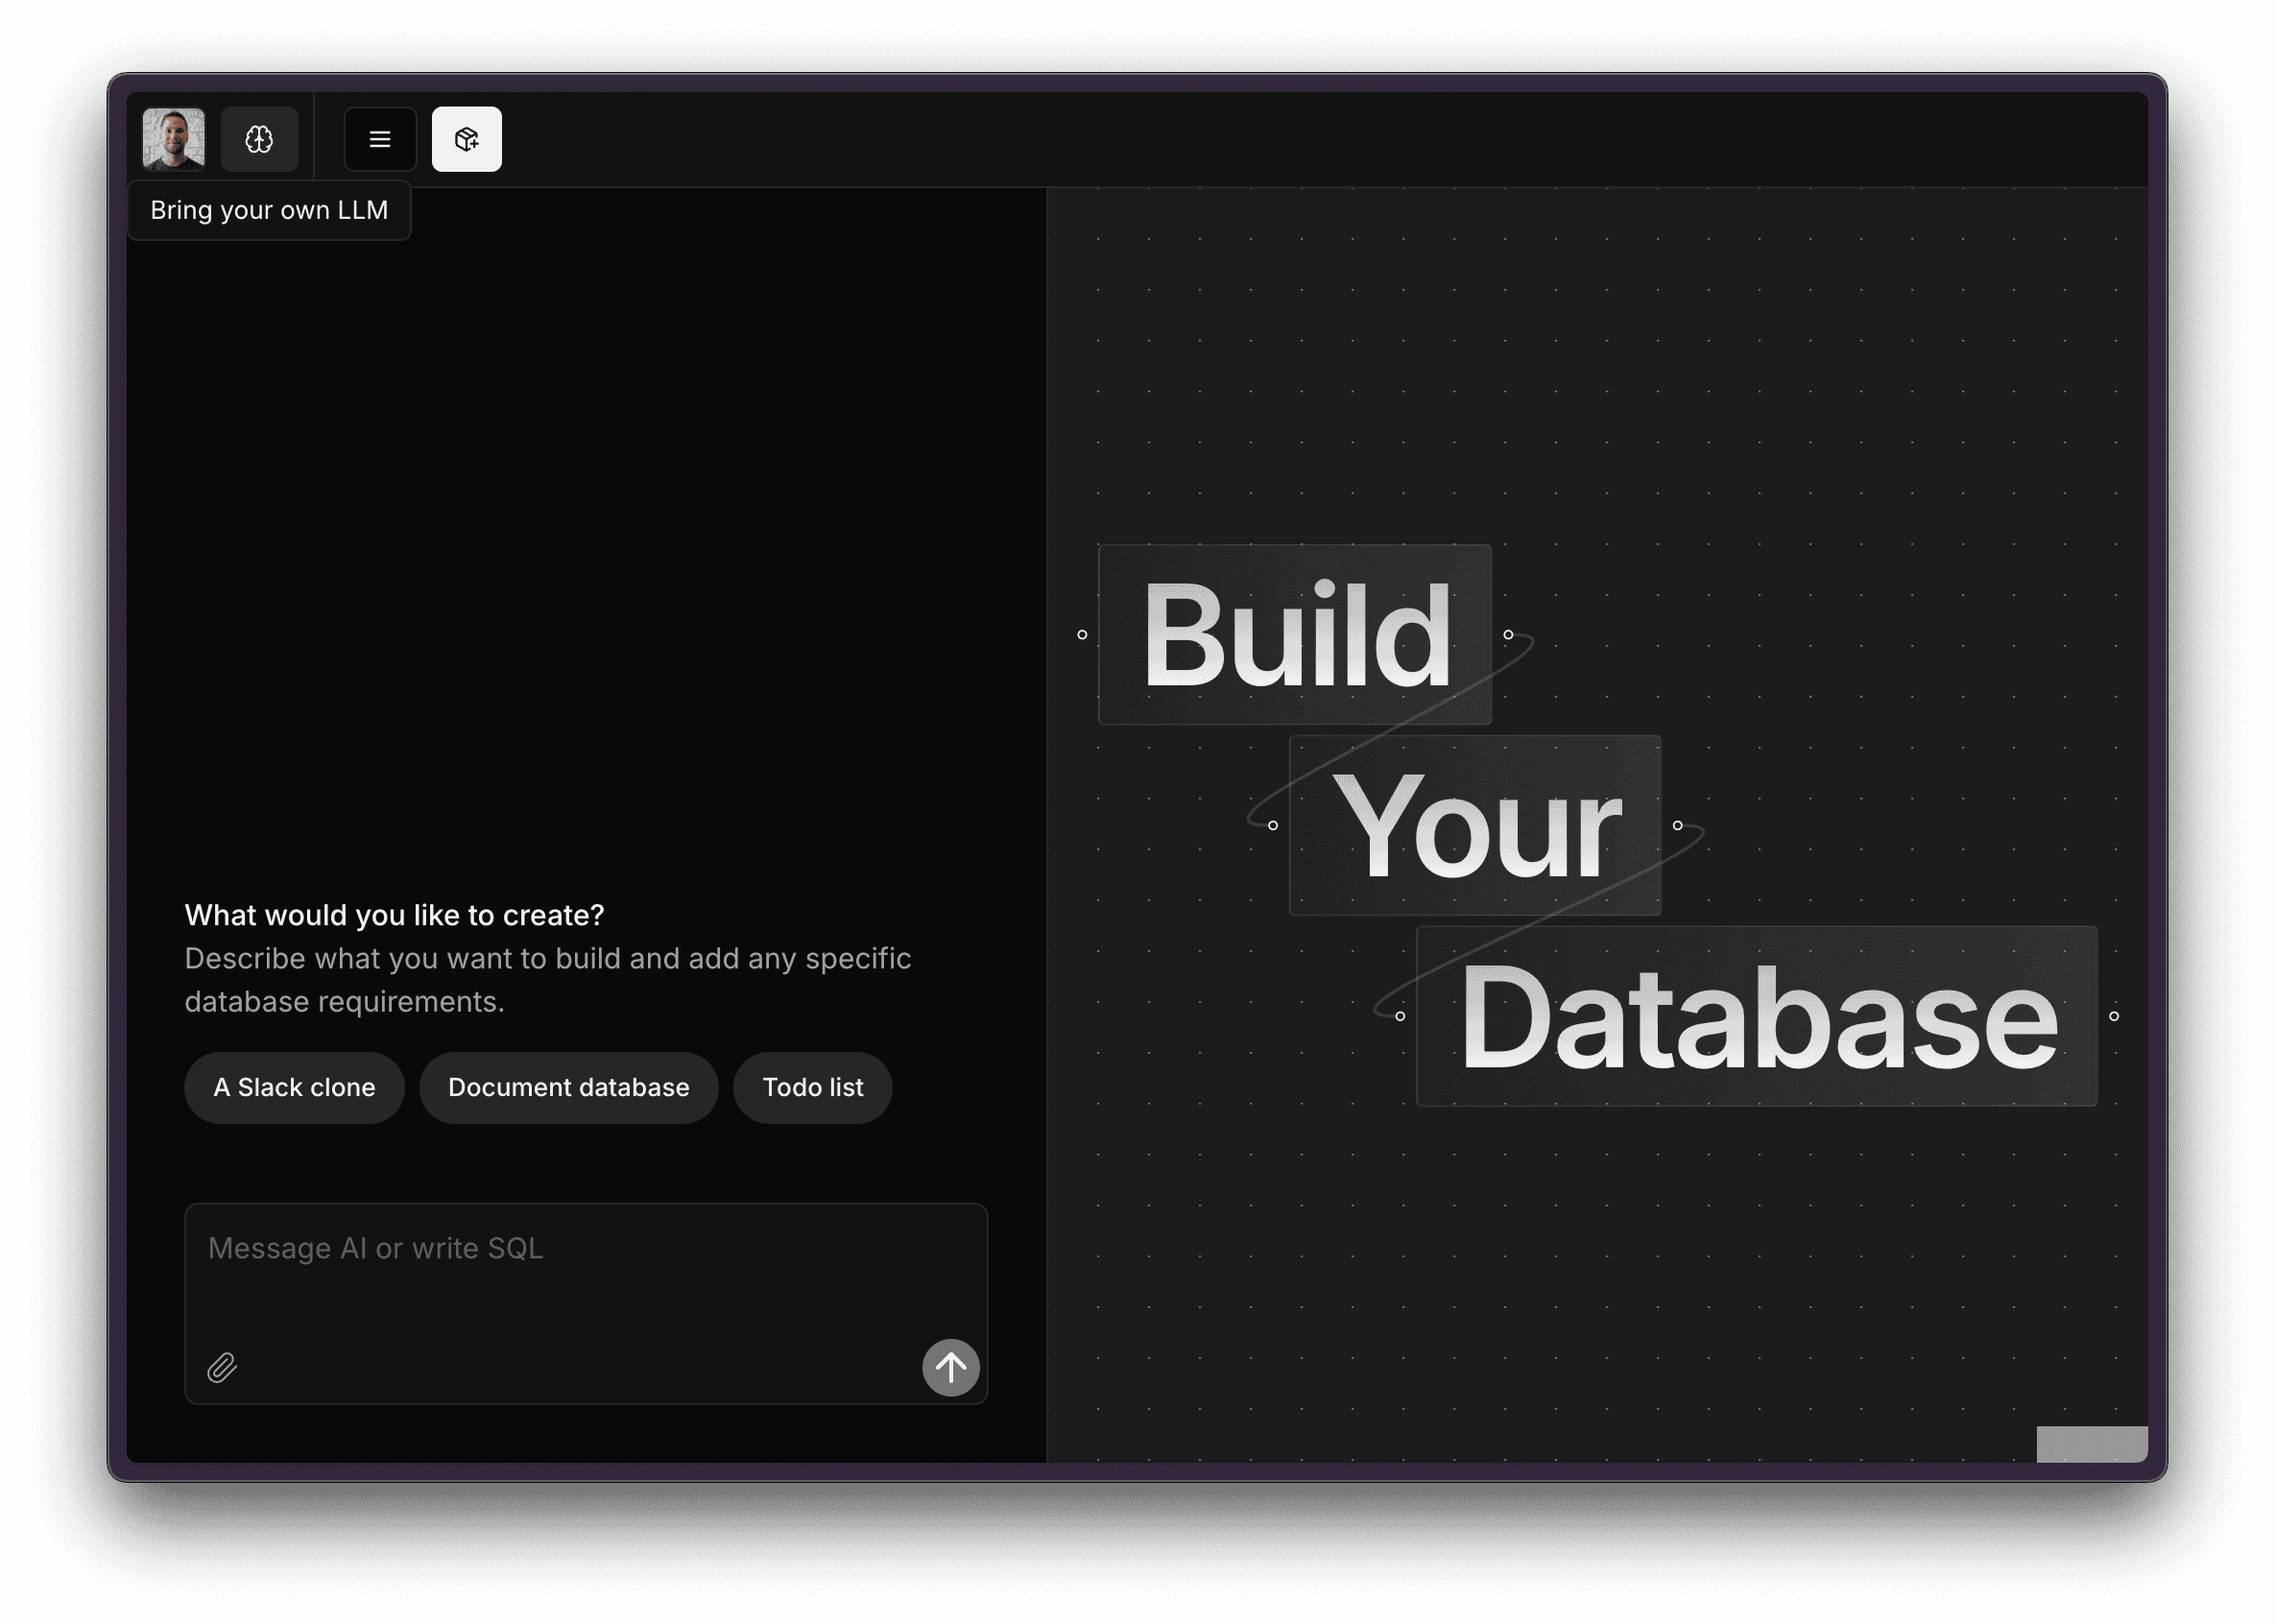2275x1624 pixels.
Task: Select the new database package icon
Action: coord(466,139)
